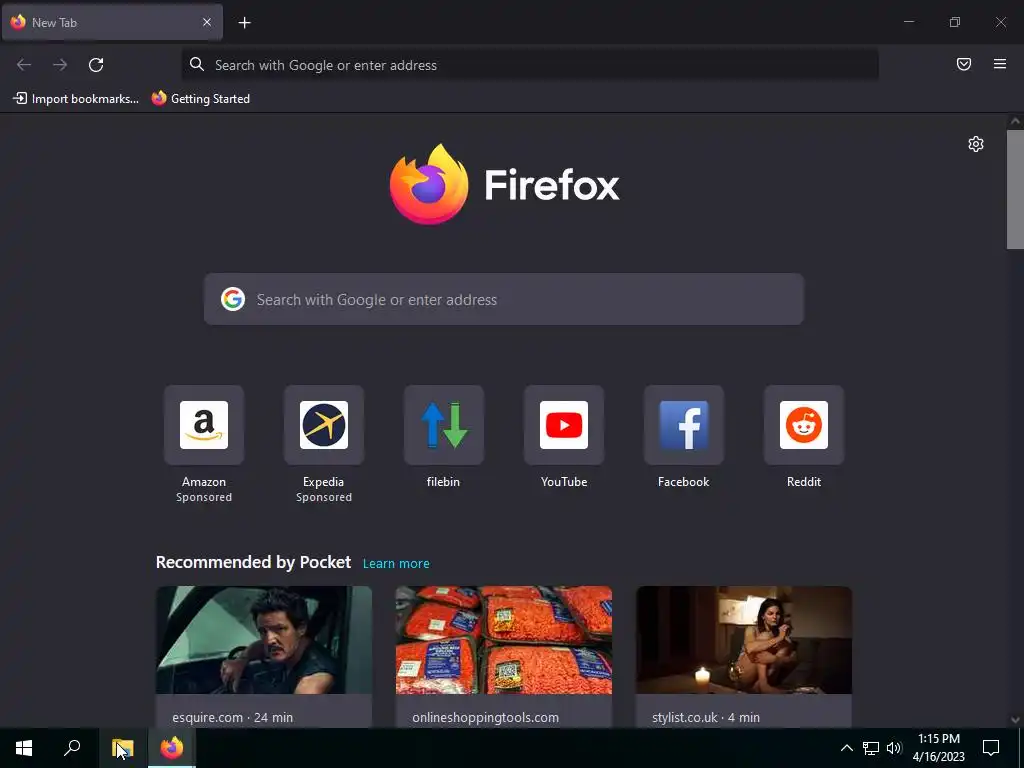Click Google logo in search box
The image size is (1024, 768).
point(232,299)
